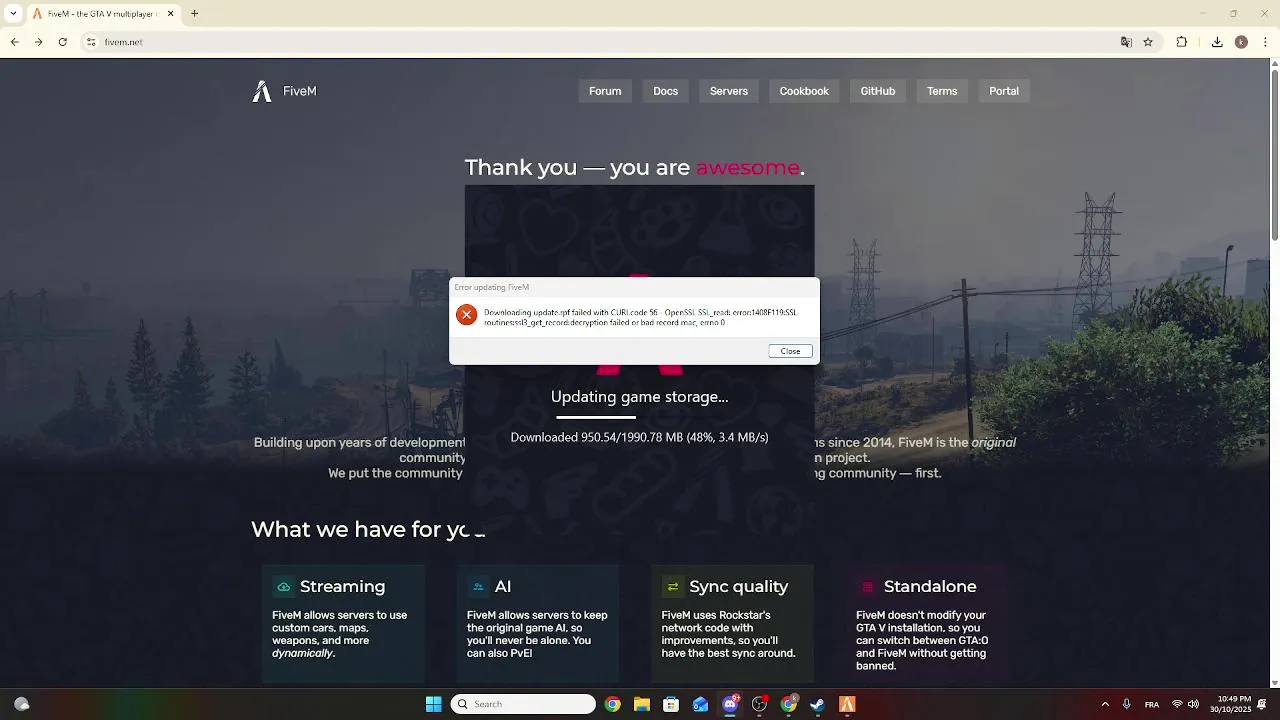Image resolution: width=1280 pixels, height=720 pixels.
Task: Click the Standalone card heading
Action: [930, 587]
